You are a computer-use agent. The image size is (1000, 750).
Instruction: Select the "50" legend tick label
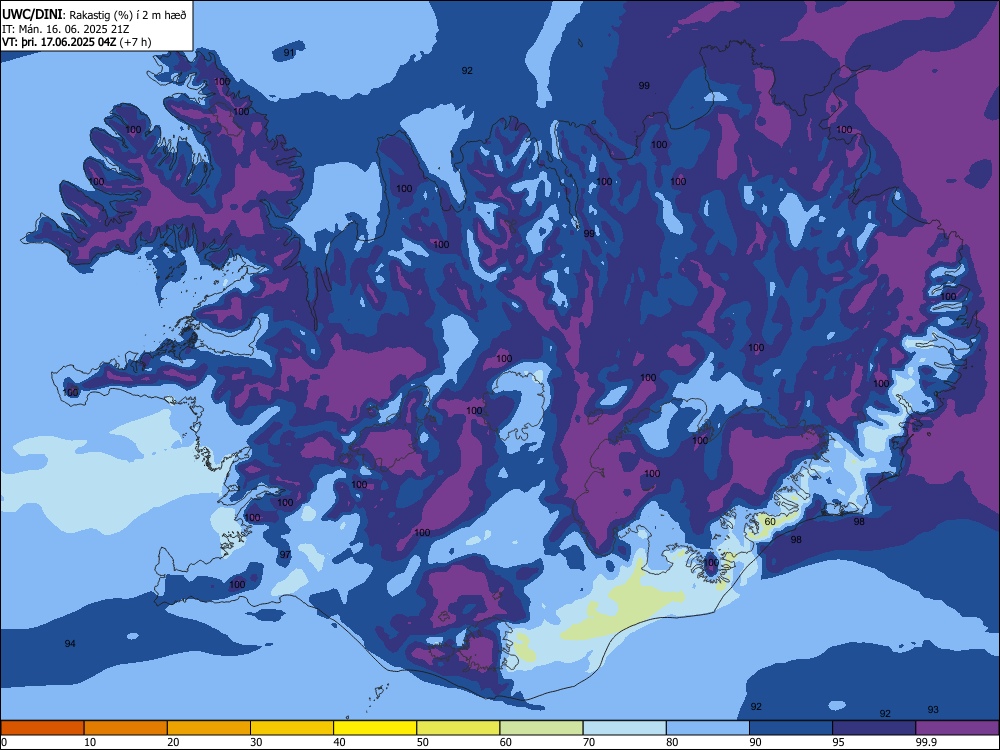coord(423,742)
